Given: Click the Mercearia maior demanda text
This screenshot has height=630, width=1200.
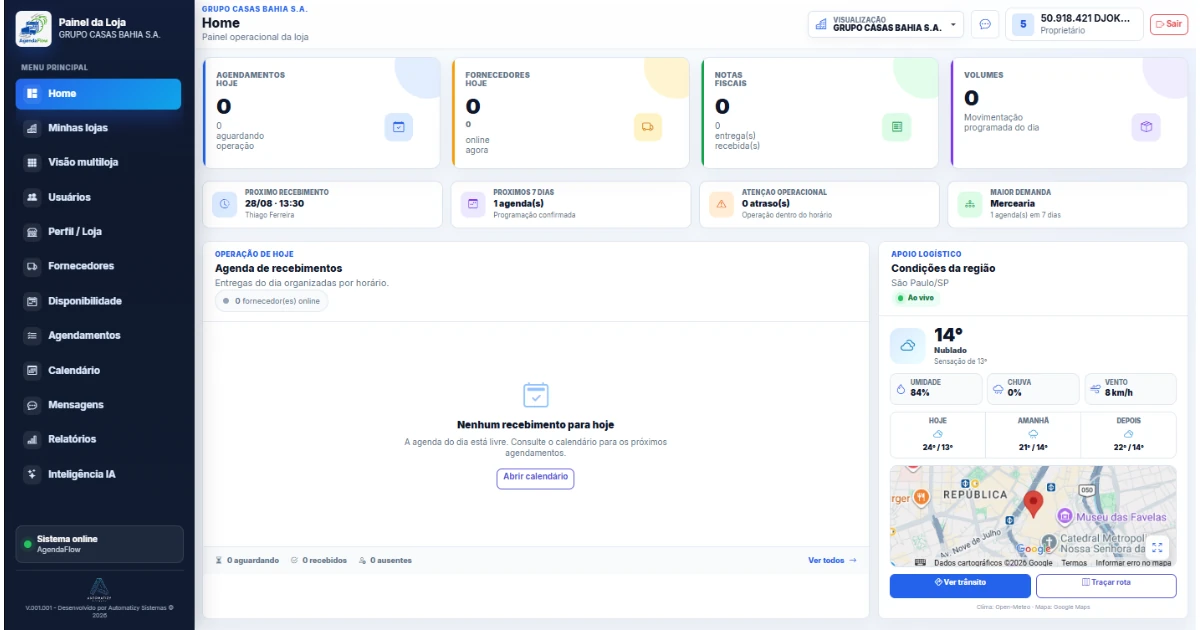Looking at the screenshot, I should point(1012,203).
